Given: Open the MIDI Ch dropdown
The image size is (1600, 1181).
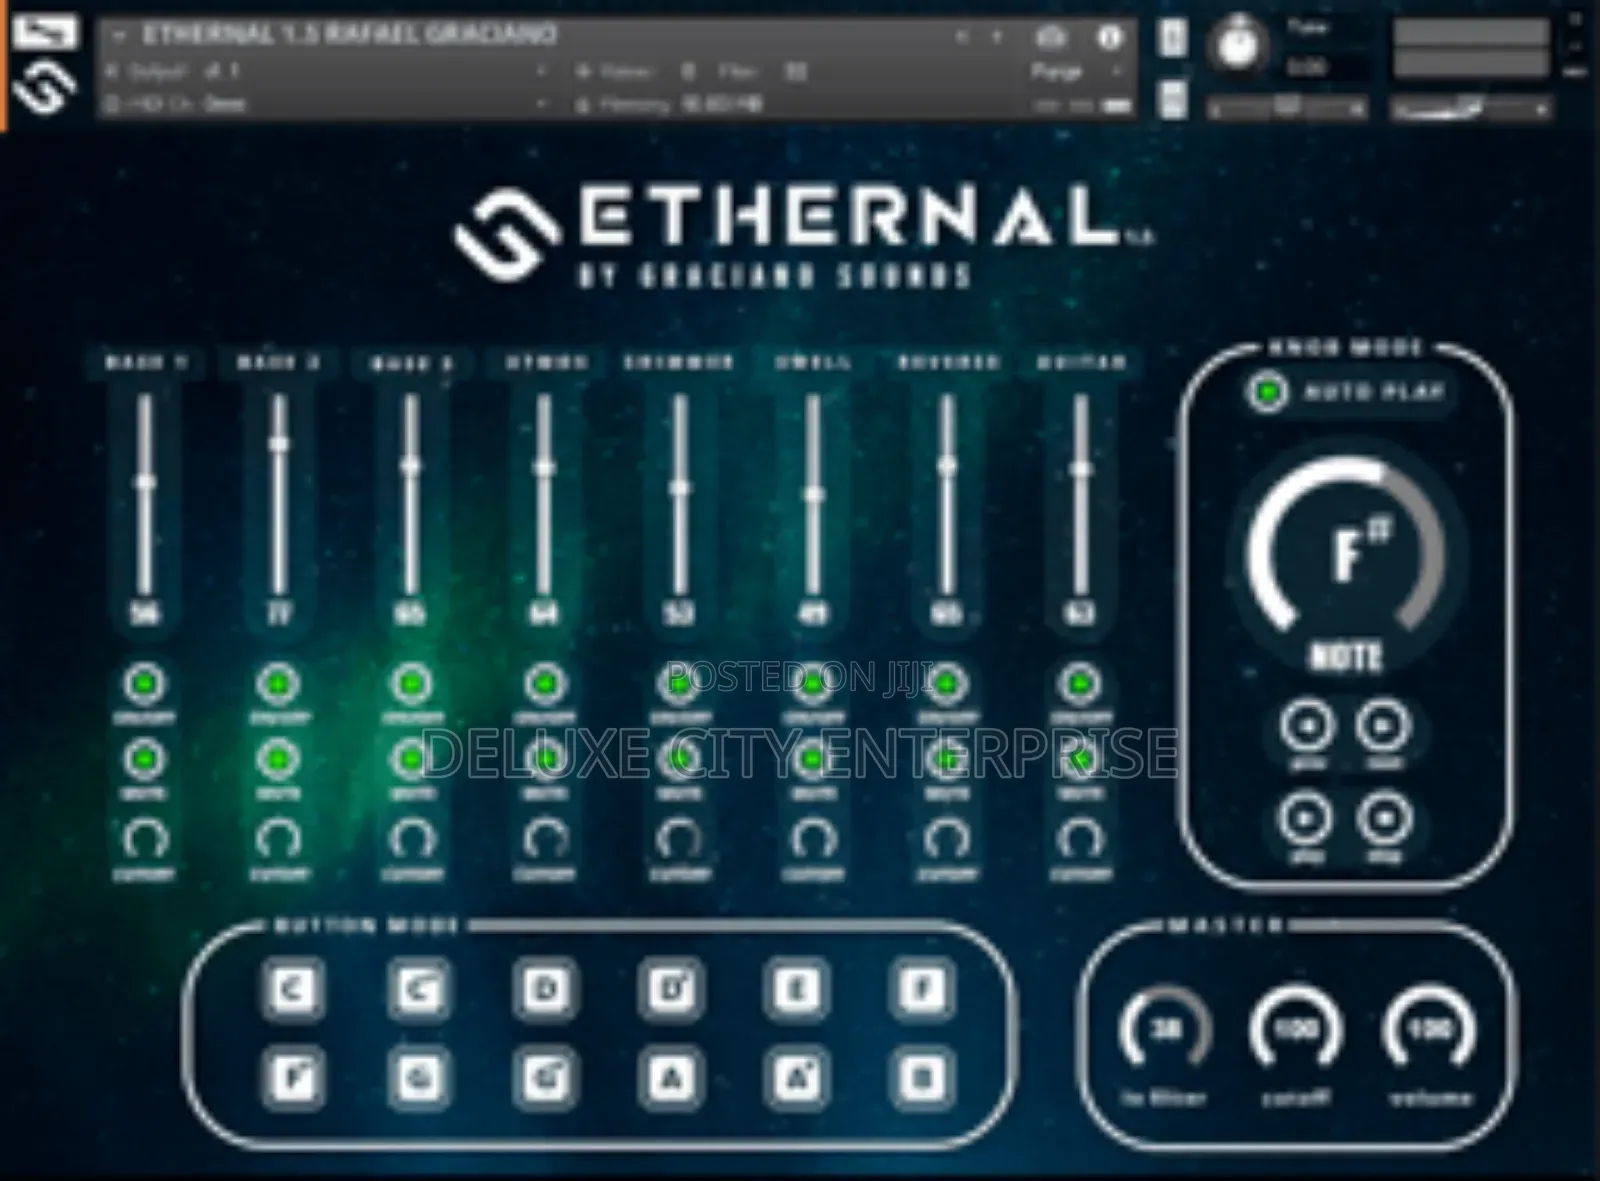Looking at the screenshot, I should pyautogui.click(x=327, y=103).
